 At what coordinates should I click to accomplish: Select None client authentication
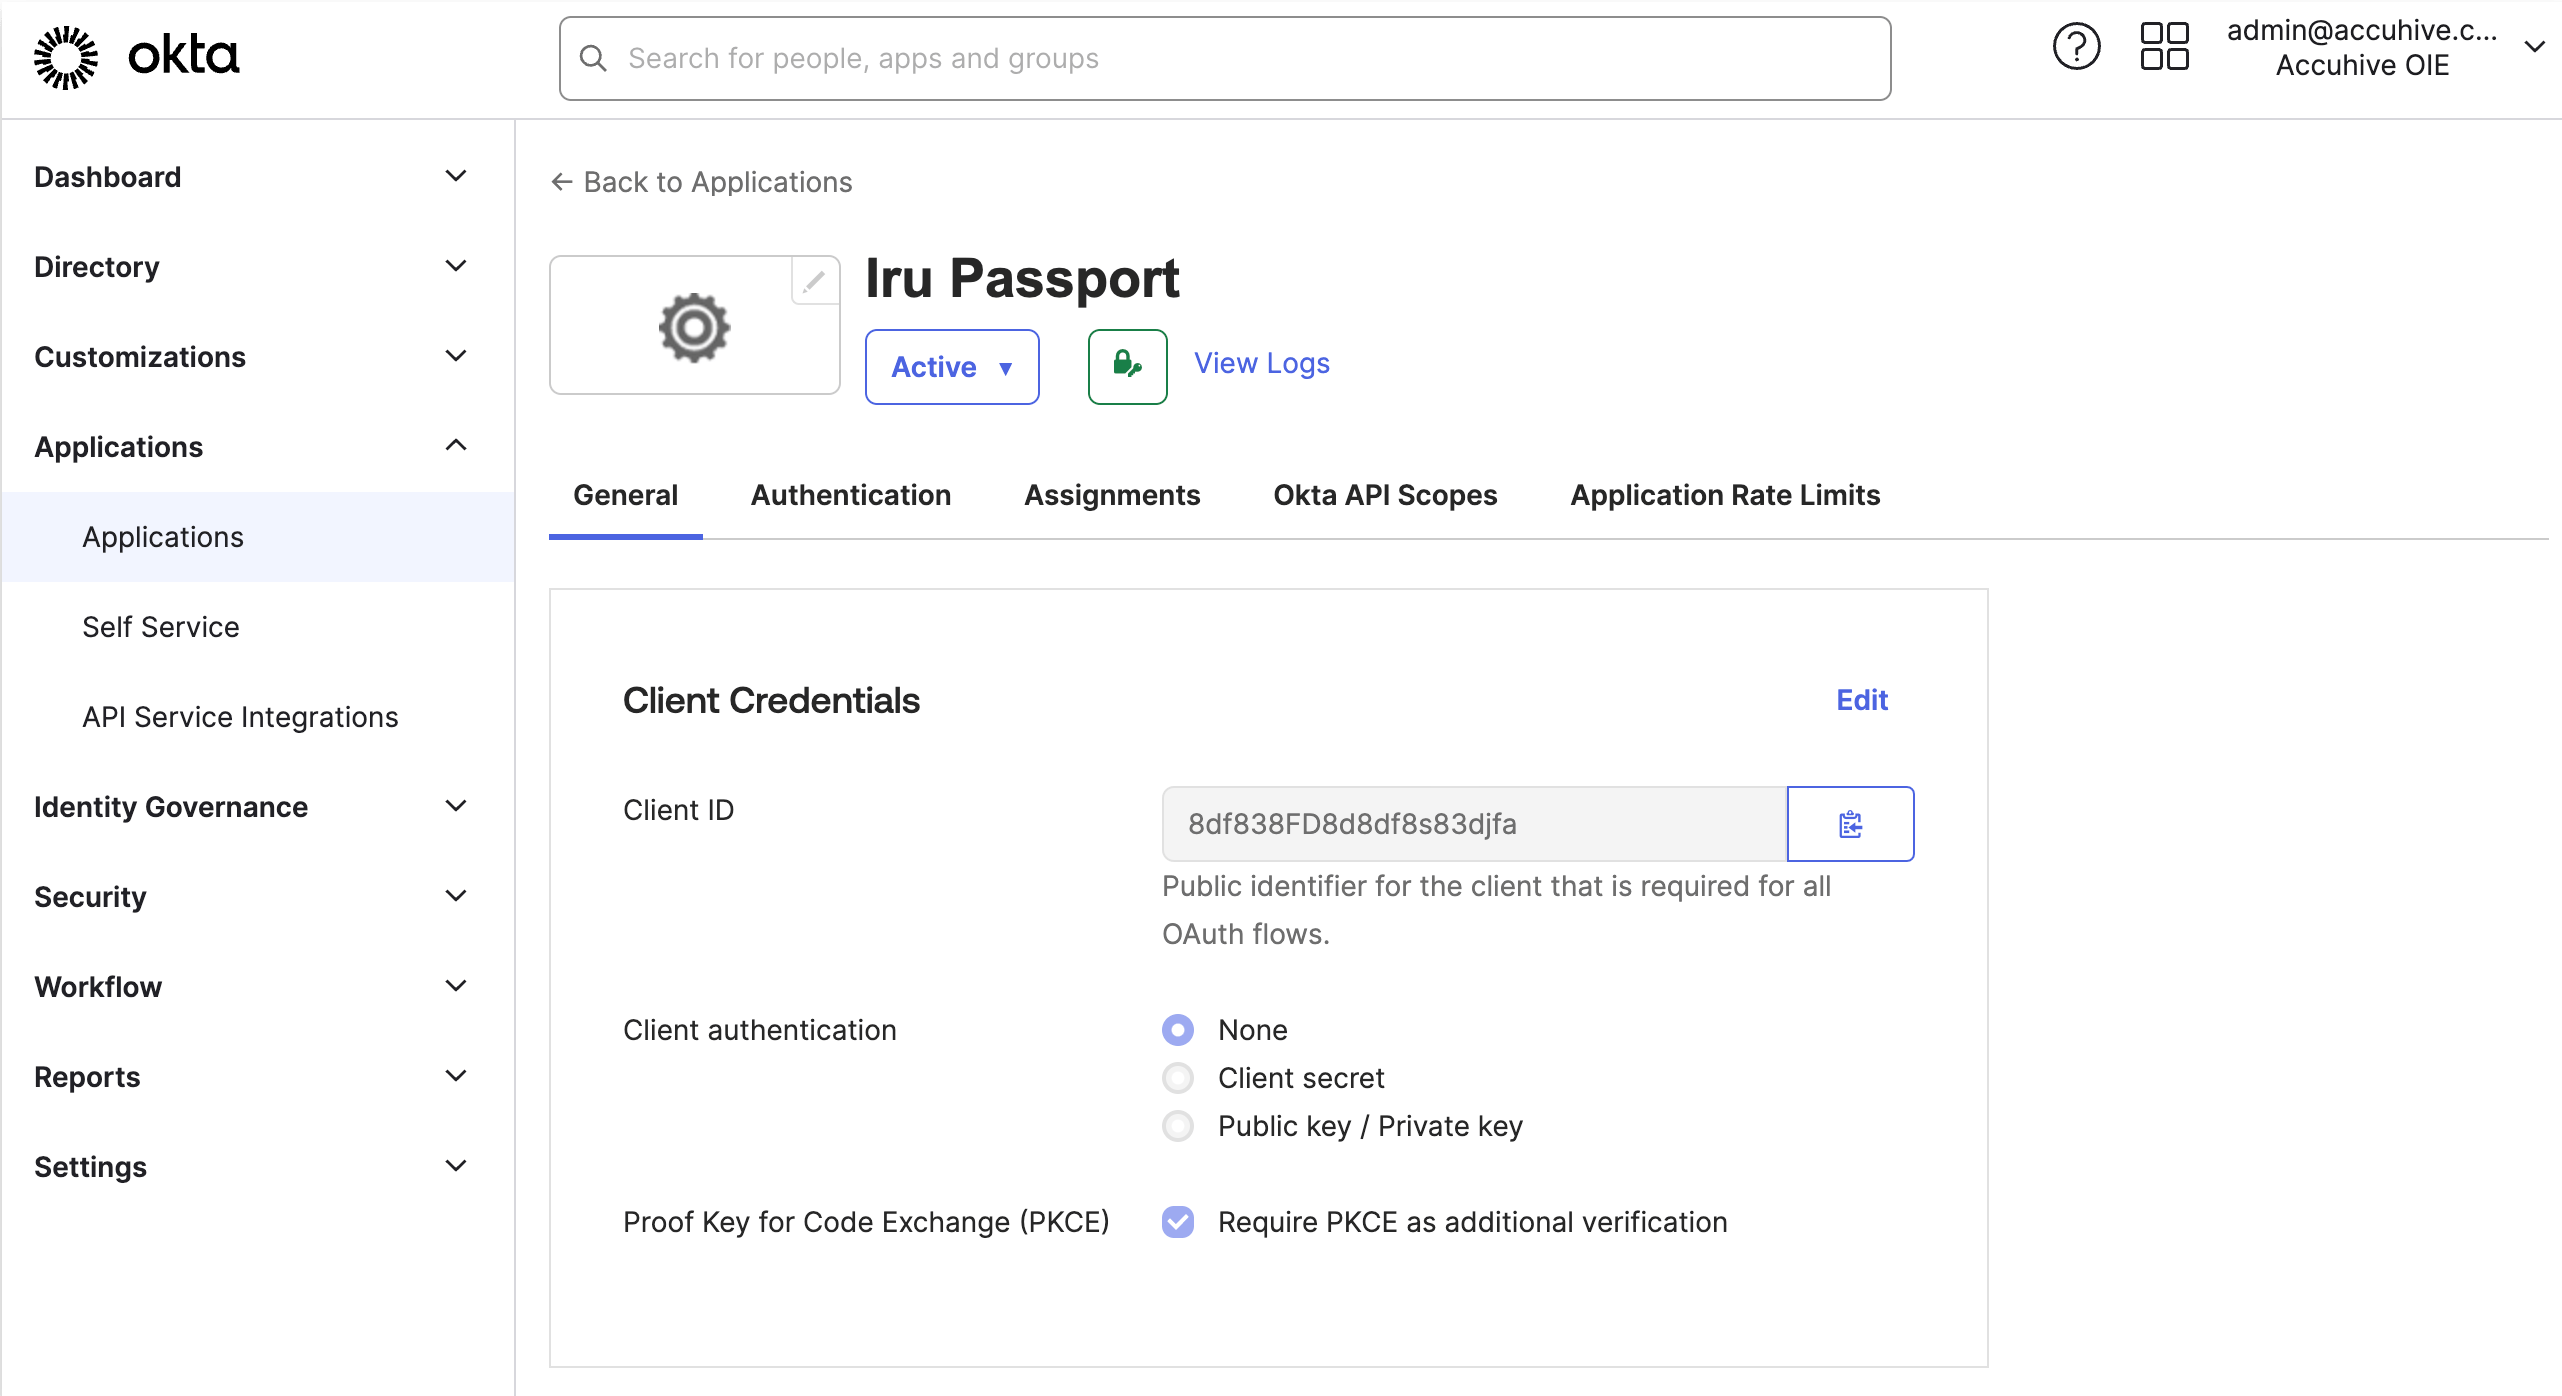pyautogui.click(x=1178, y=1029)
